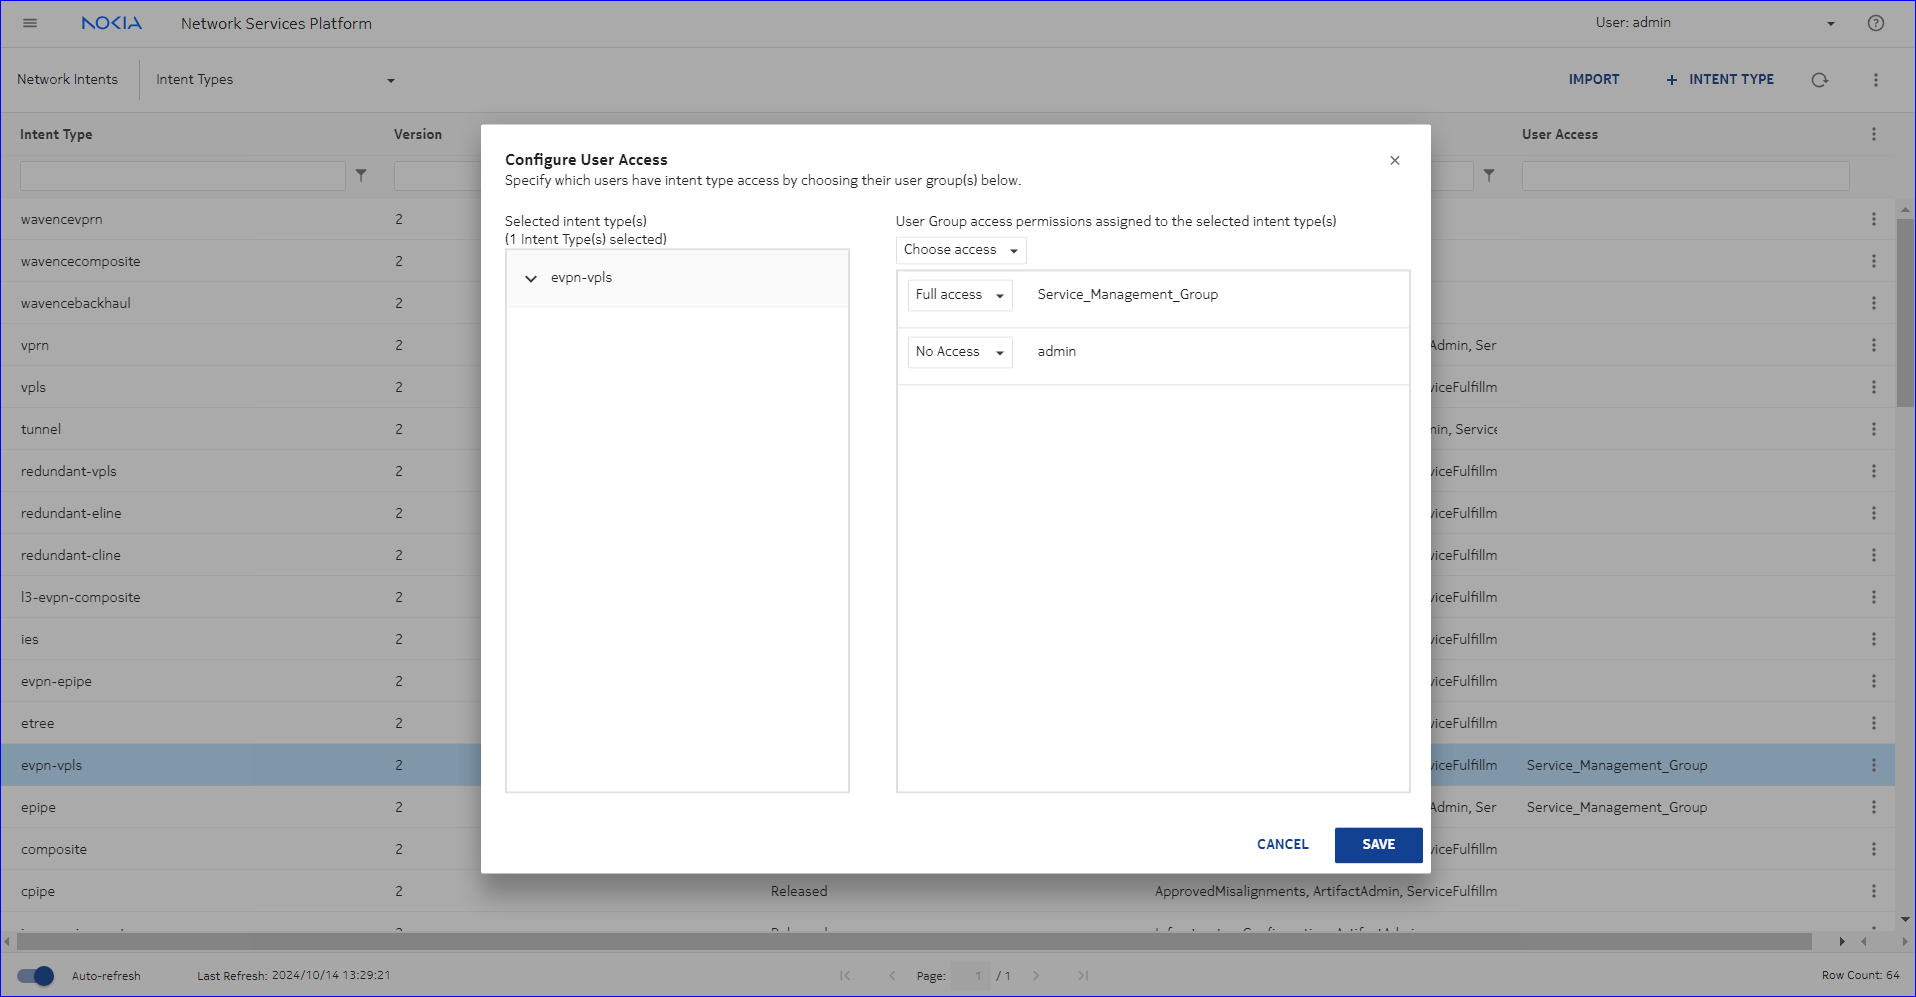This screenshot has height=997, width=1916.
Task: Open the evpn-vpls row actions menu
Action: pos(1873,765)
